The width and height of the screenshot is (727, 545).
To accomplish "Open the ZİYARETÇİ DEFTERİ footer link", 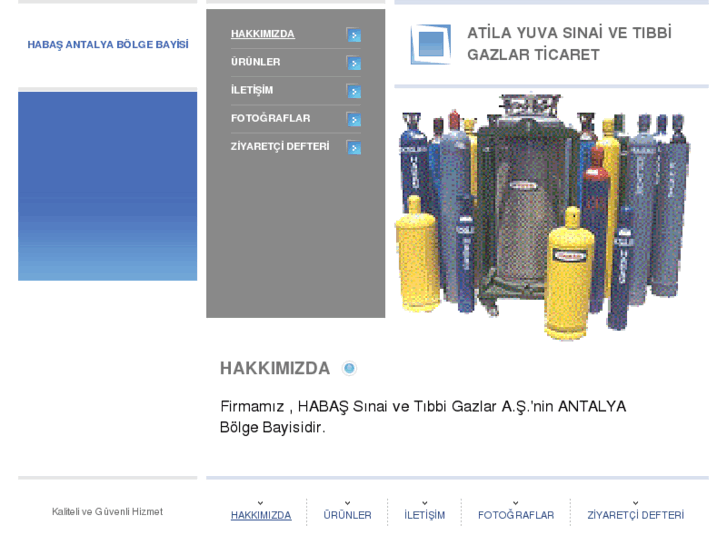I will coord(635,515).
